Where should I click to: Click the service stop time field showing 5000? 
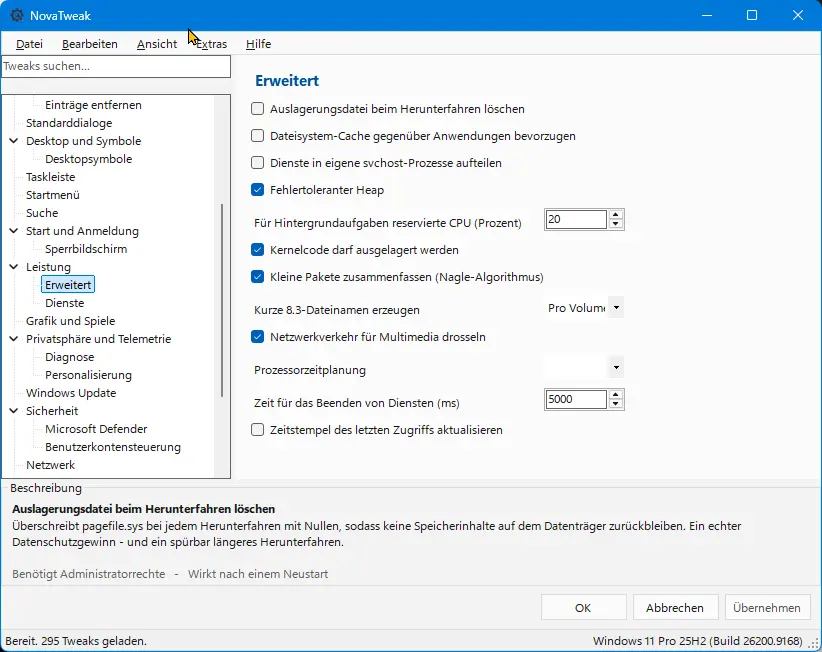(x=576, y=399)
